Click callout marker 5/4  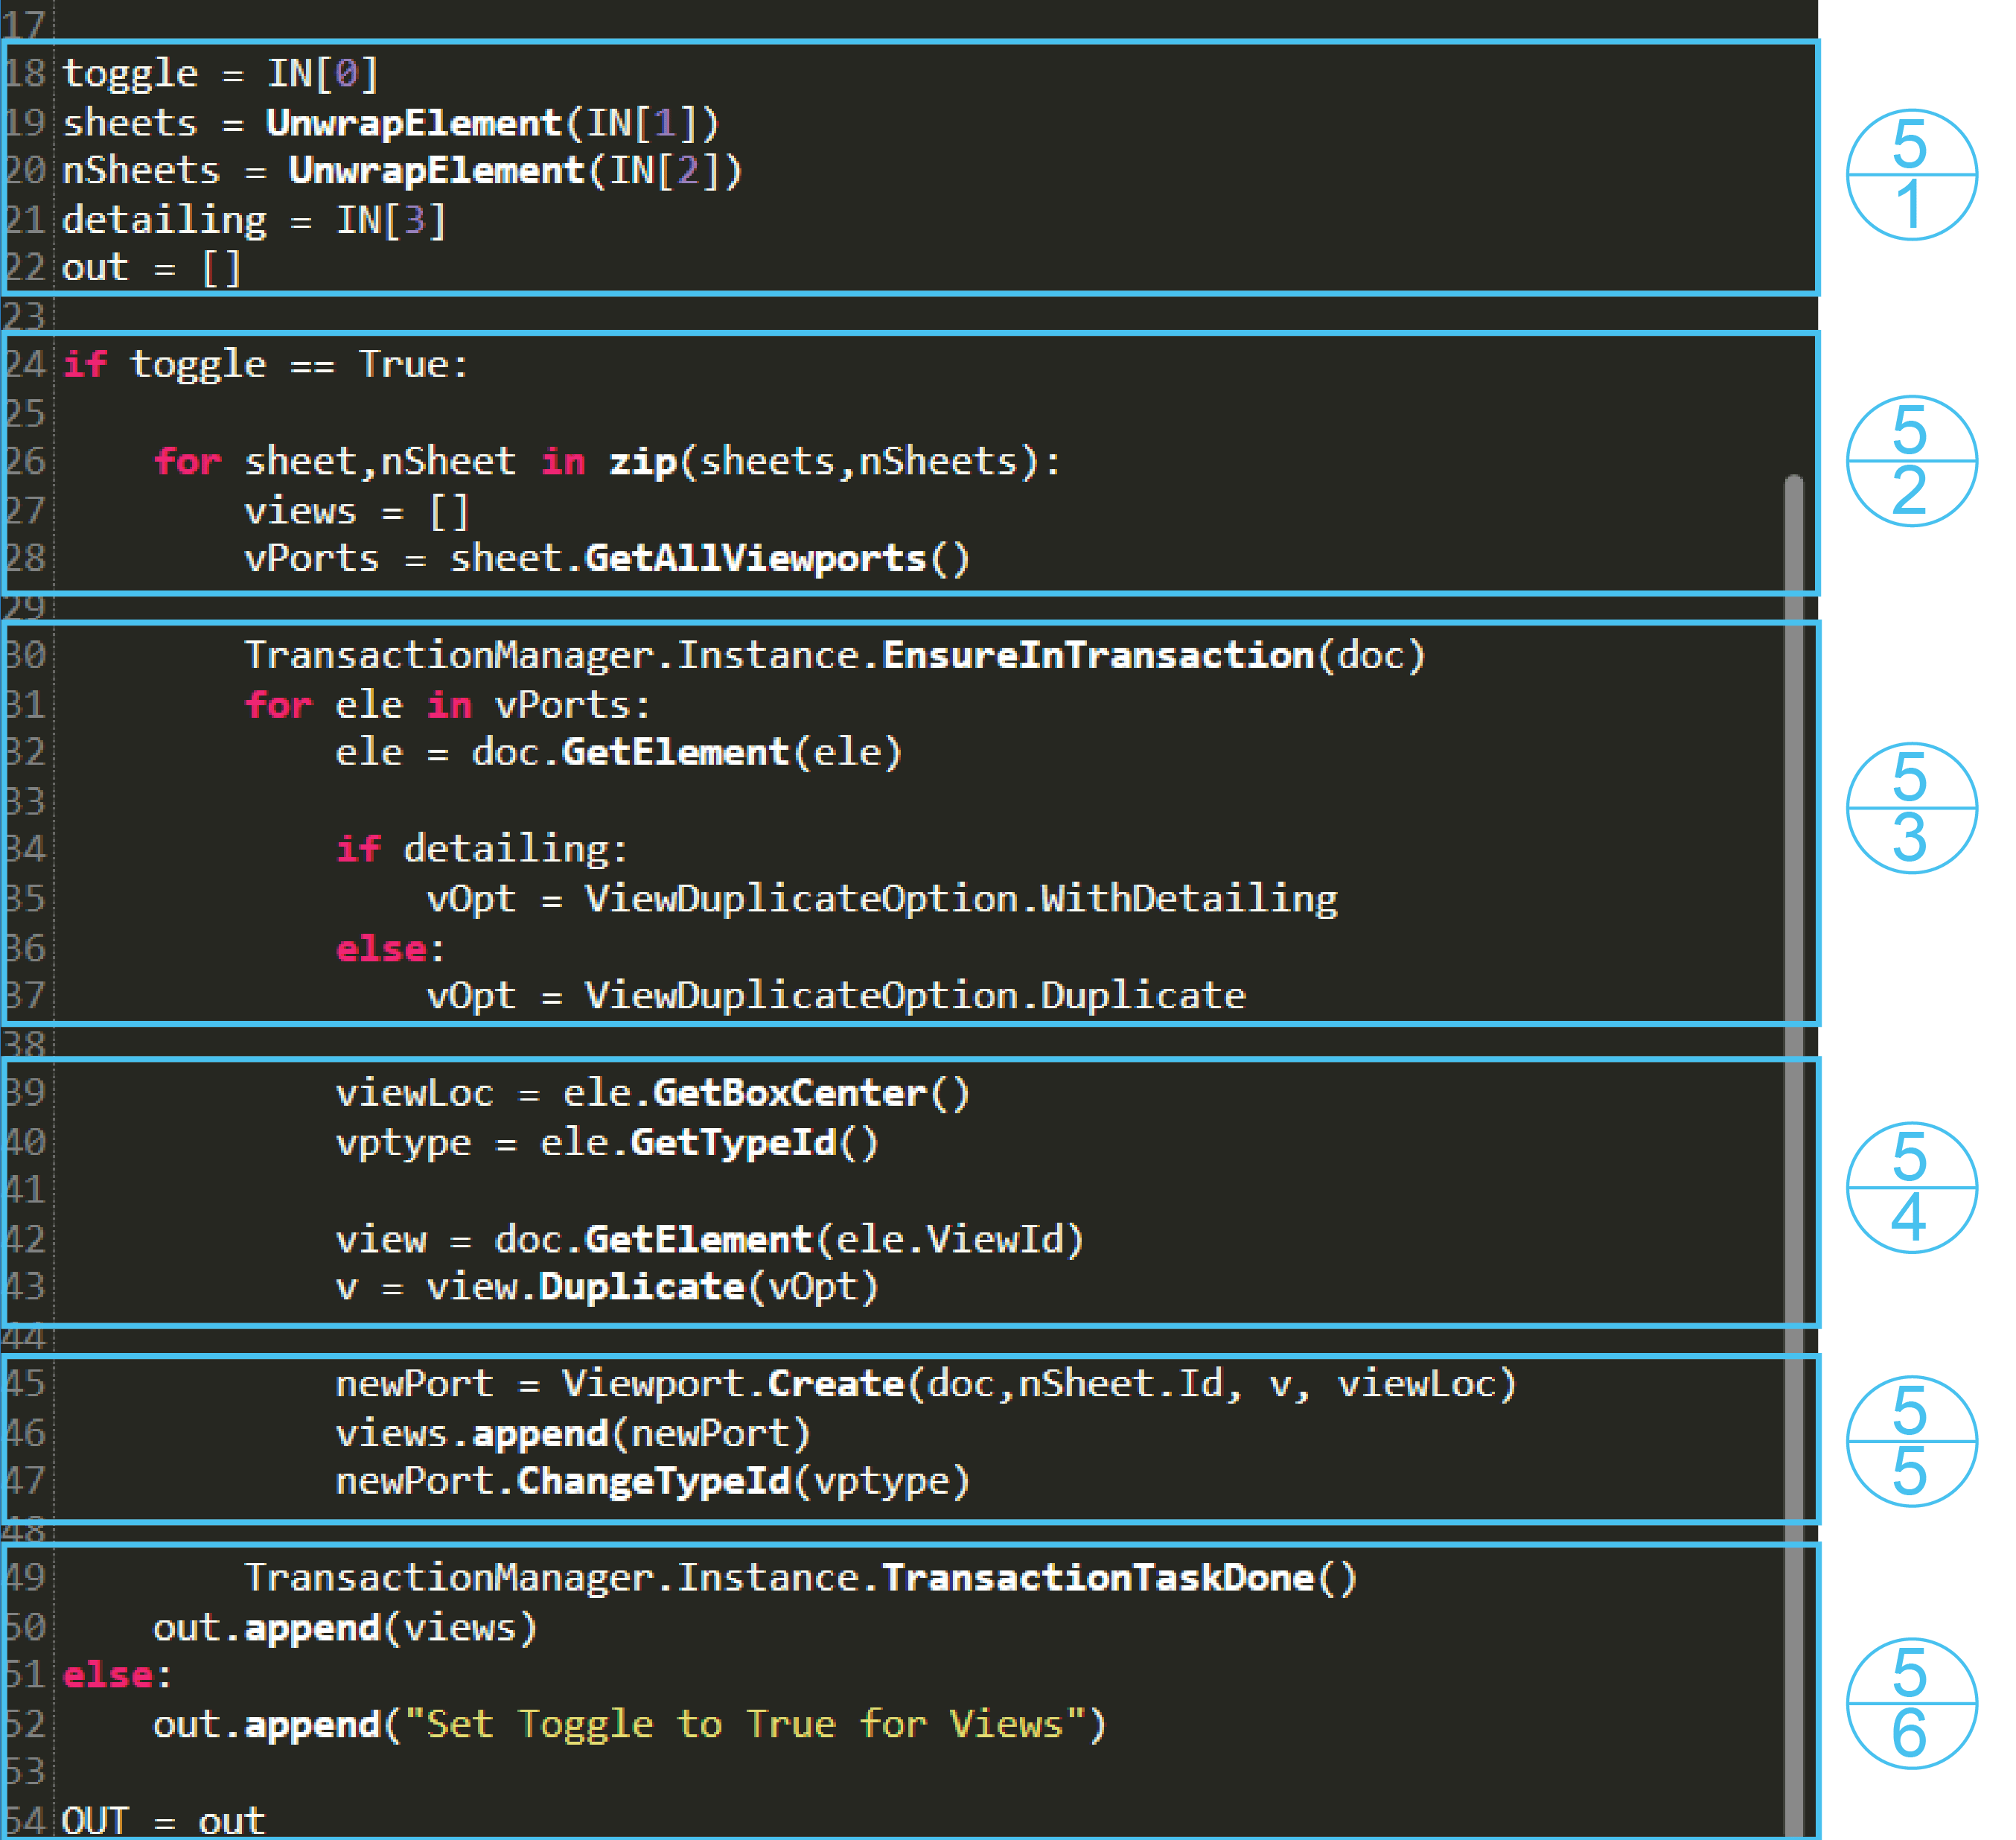1910,1187
